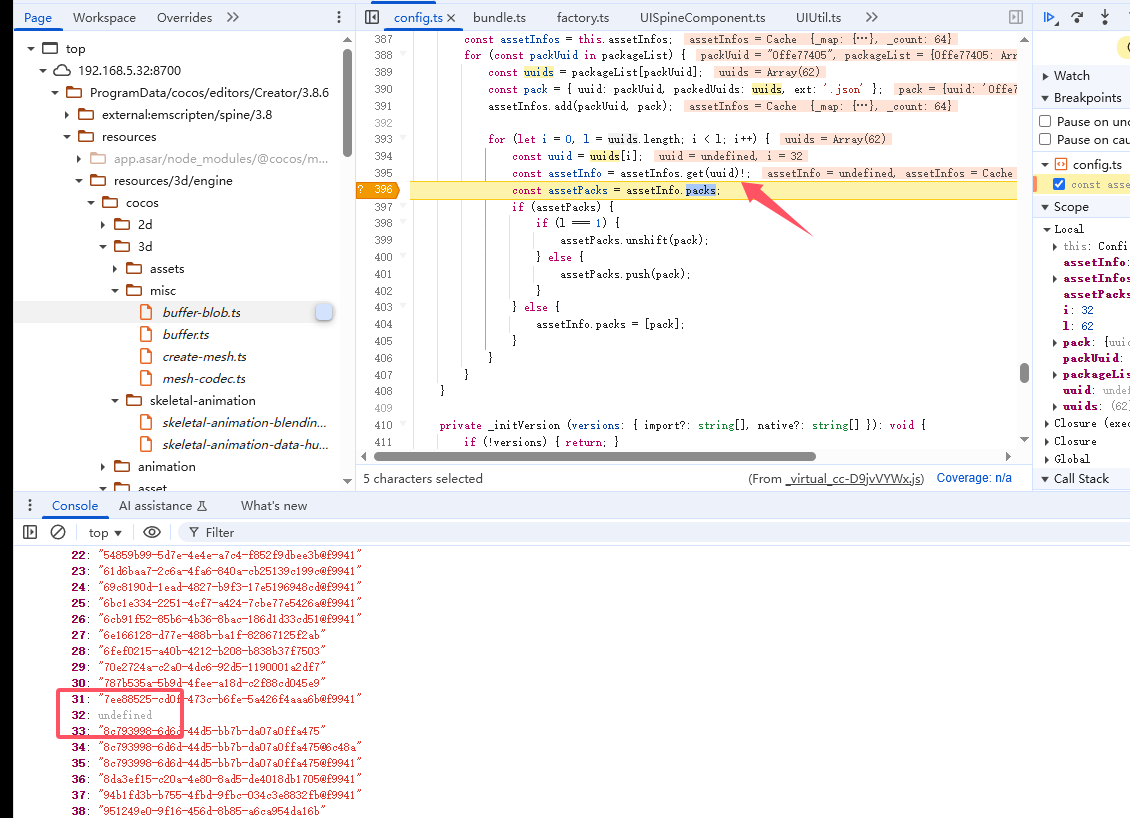Screen dimensions: 1130x818
Task: Select the buffer-blob.ts file
Action: [201, 312]
